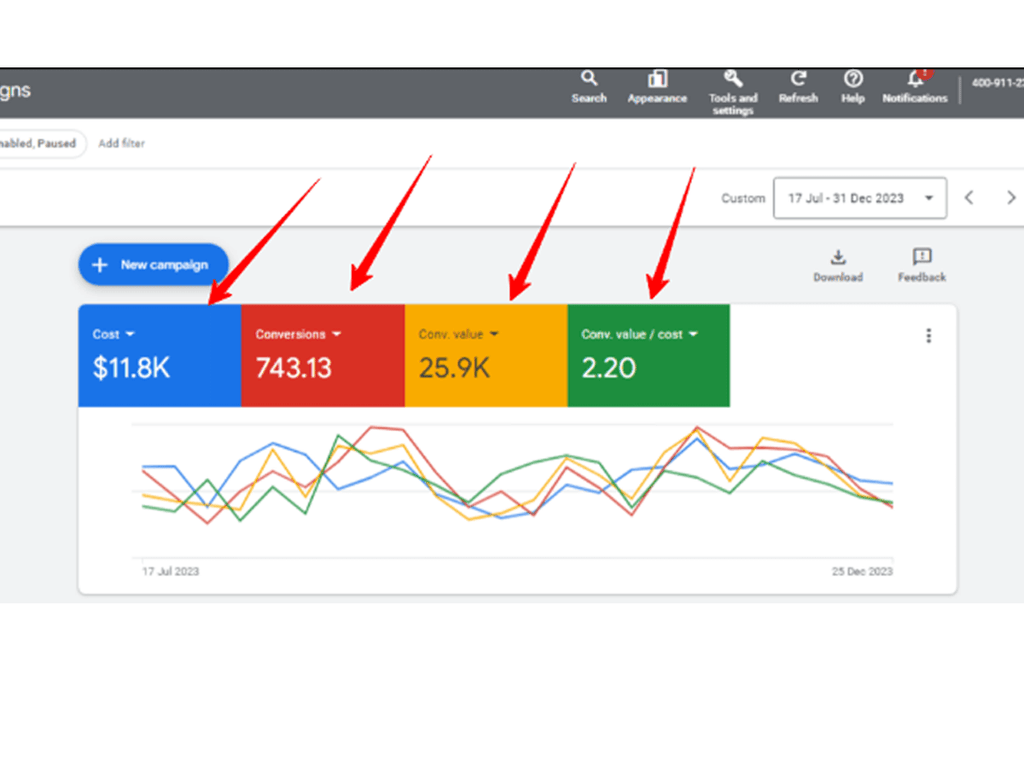1024x768 pixels.
Task: Expand the Conv. value / cost dropdown
Action: pyautogui.click(x=693, y=334)
